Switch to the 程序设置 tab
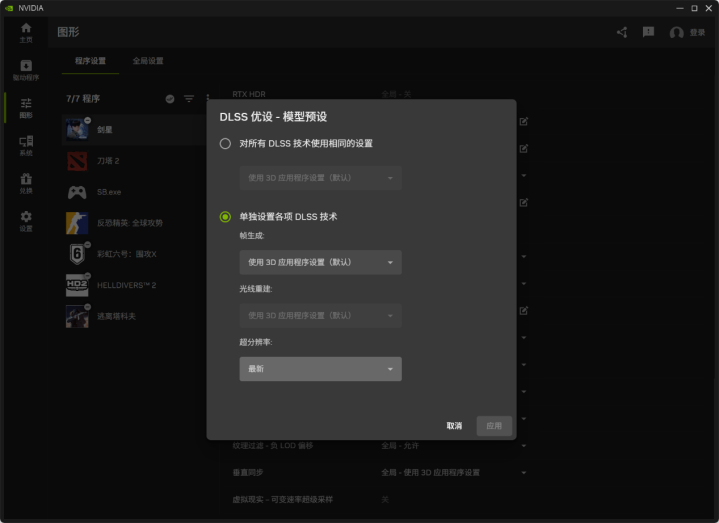This screenshot has width=719, height=523. click(90, 61)
